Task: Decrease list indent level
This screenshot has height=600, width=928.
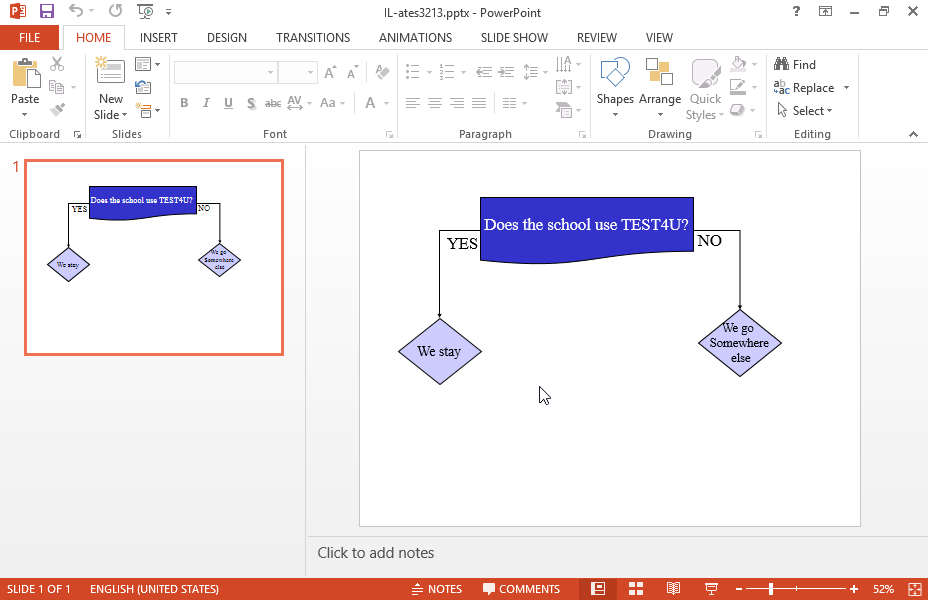Action: point(484,72)
